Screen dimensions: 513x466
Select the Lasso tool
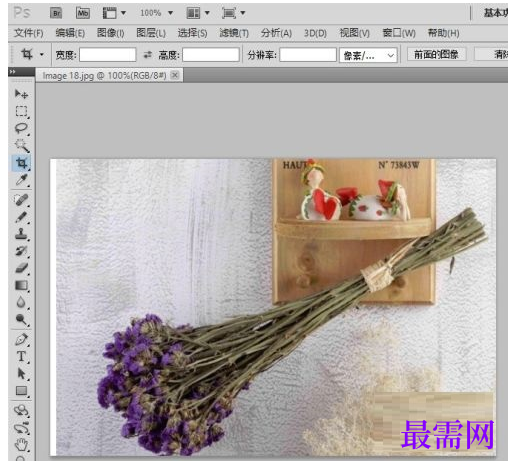pos(21,129)
